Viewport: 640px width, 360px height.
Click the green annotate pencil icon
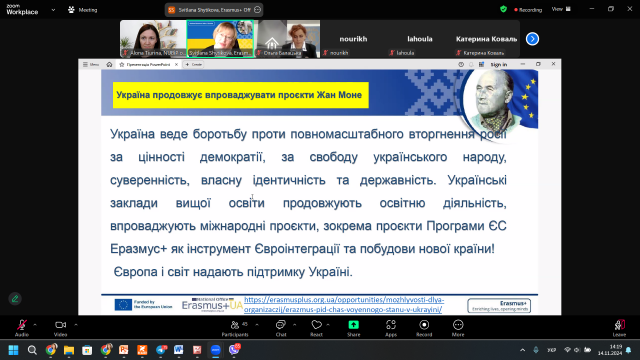tap(15, 299)
